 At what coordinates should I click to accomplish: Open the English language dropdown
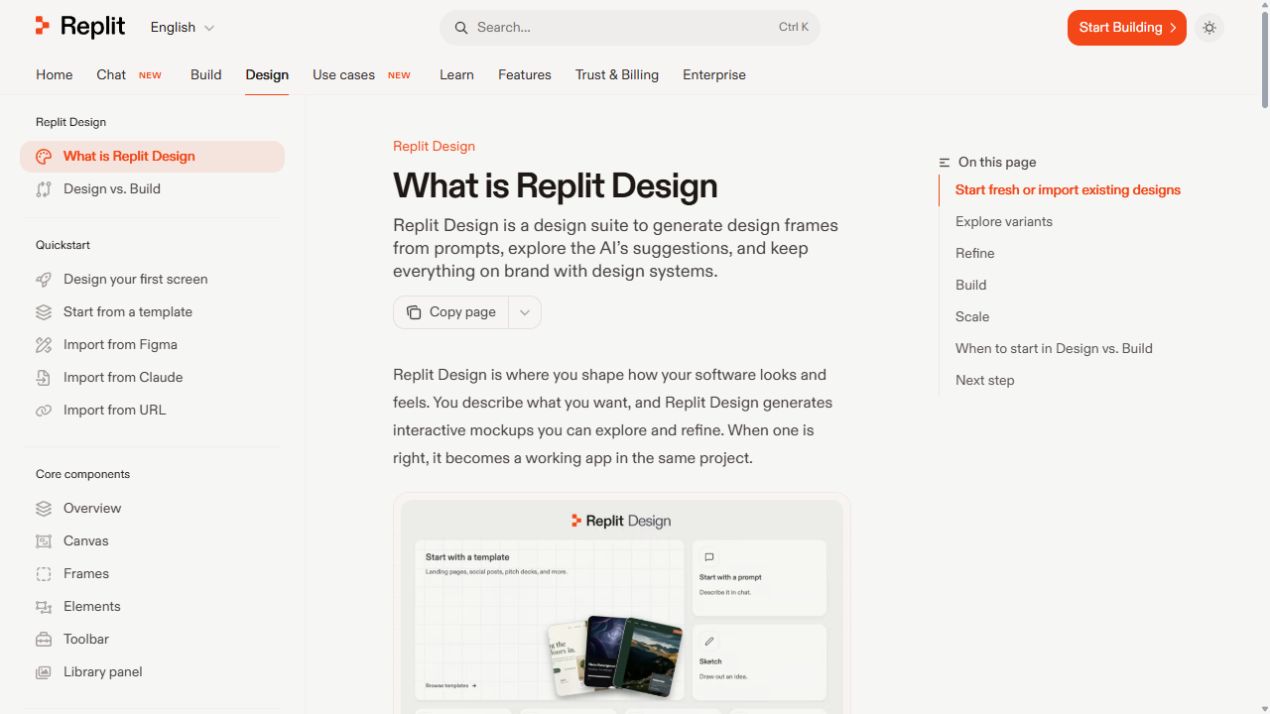(182, 28)
